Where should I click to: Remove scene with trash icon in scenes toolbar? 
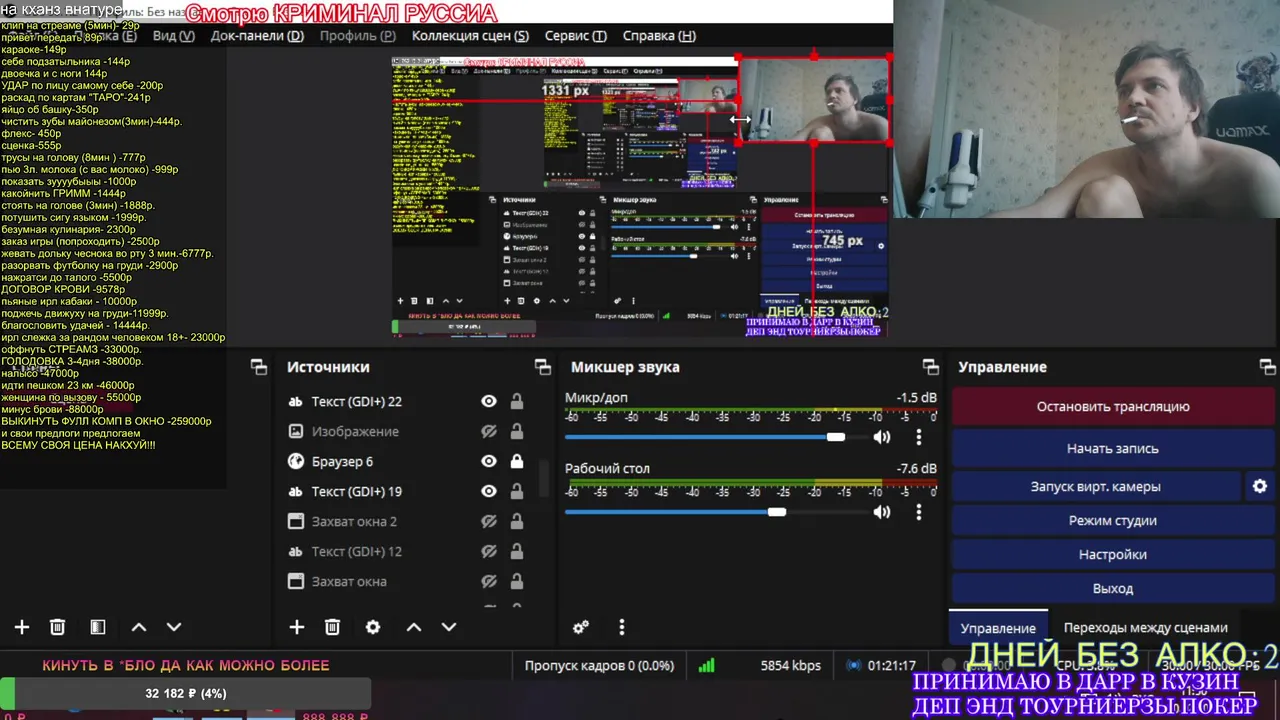pos(58,627)
